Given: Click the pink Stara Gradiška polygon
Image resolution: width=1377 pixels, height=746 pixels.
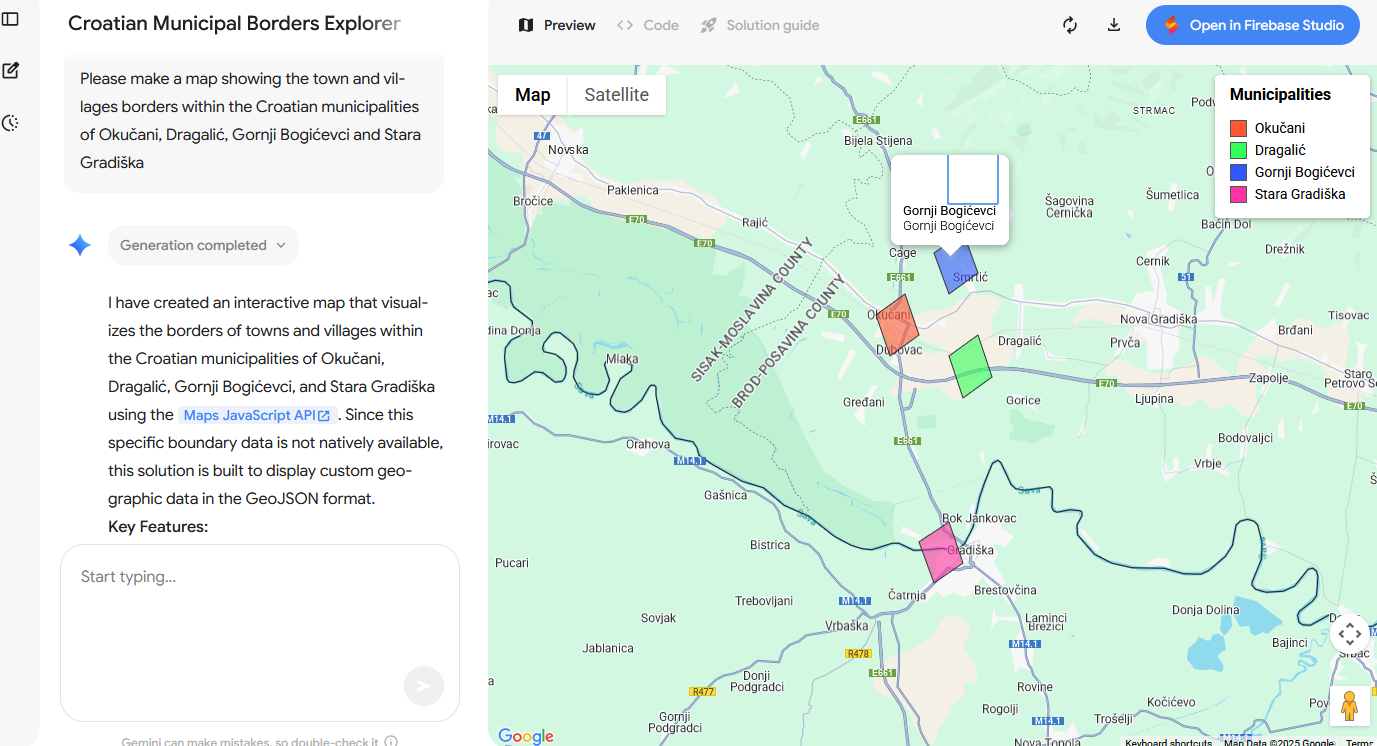Looking at the screenshot, I should 941,553.
